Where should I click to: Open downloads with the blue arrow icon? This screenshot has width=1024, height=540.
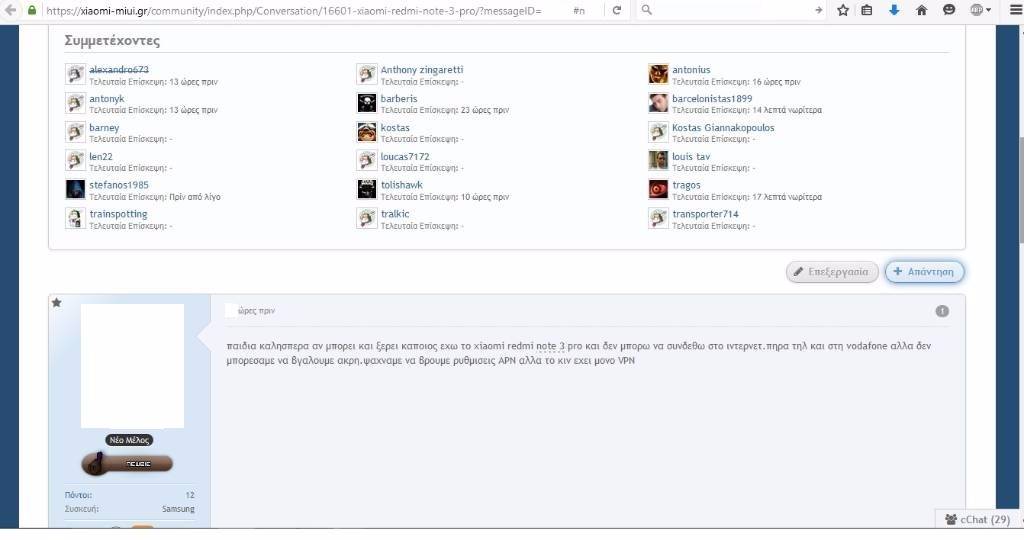pos(894,10)
